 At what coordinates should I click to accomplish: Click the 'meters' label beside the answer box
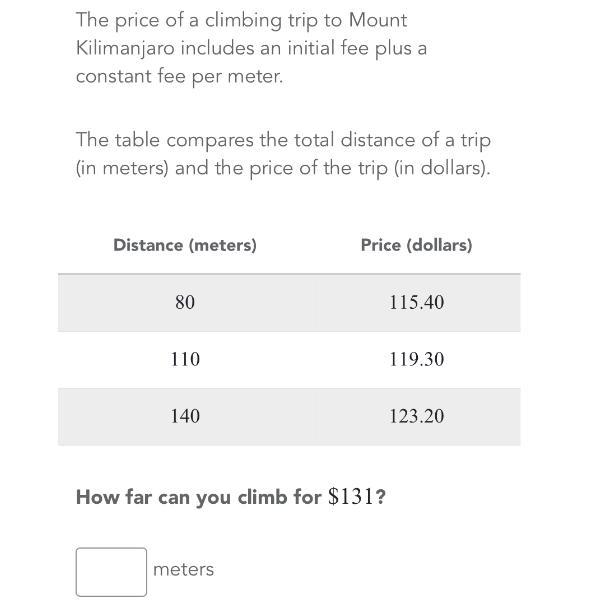(x=183, y=570)
